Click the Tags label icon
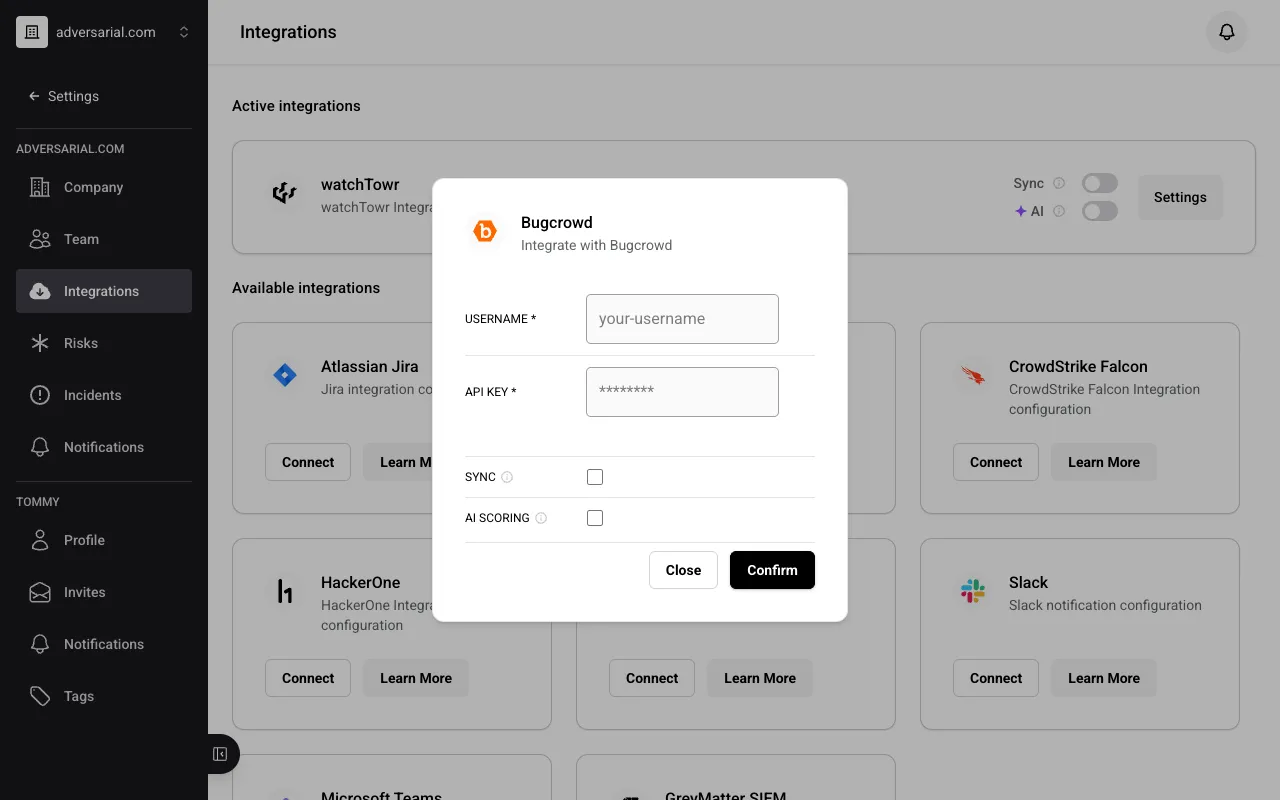The width and height of the screenshot is (1280, 800). click(40, 696)
